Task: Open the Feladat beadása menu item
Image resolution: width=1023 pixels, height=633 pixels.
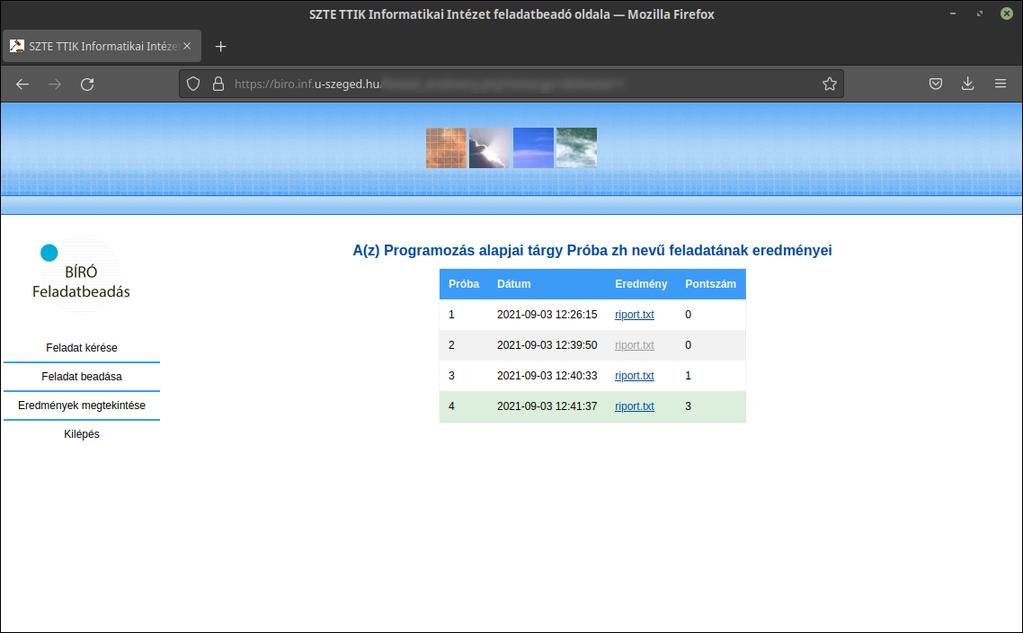Action: pos(82,377)
